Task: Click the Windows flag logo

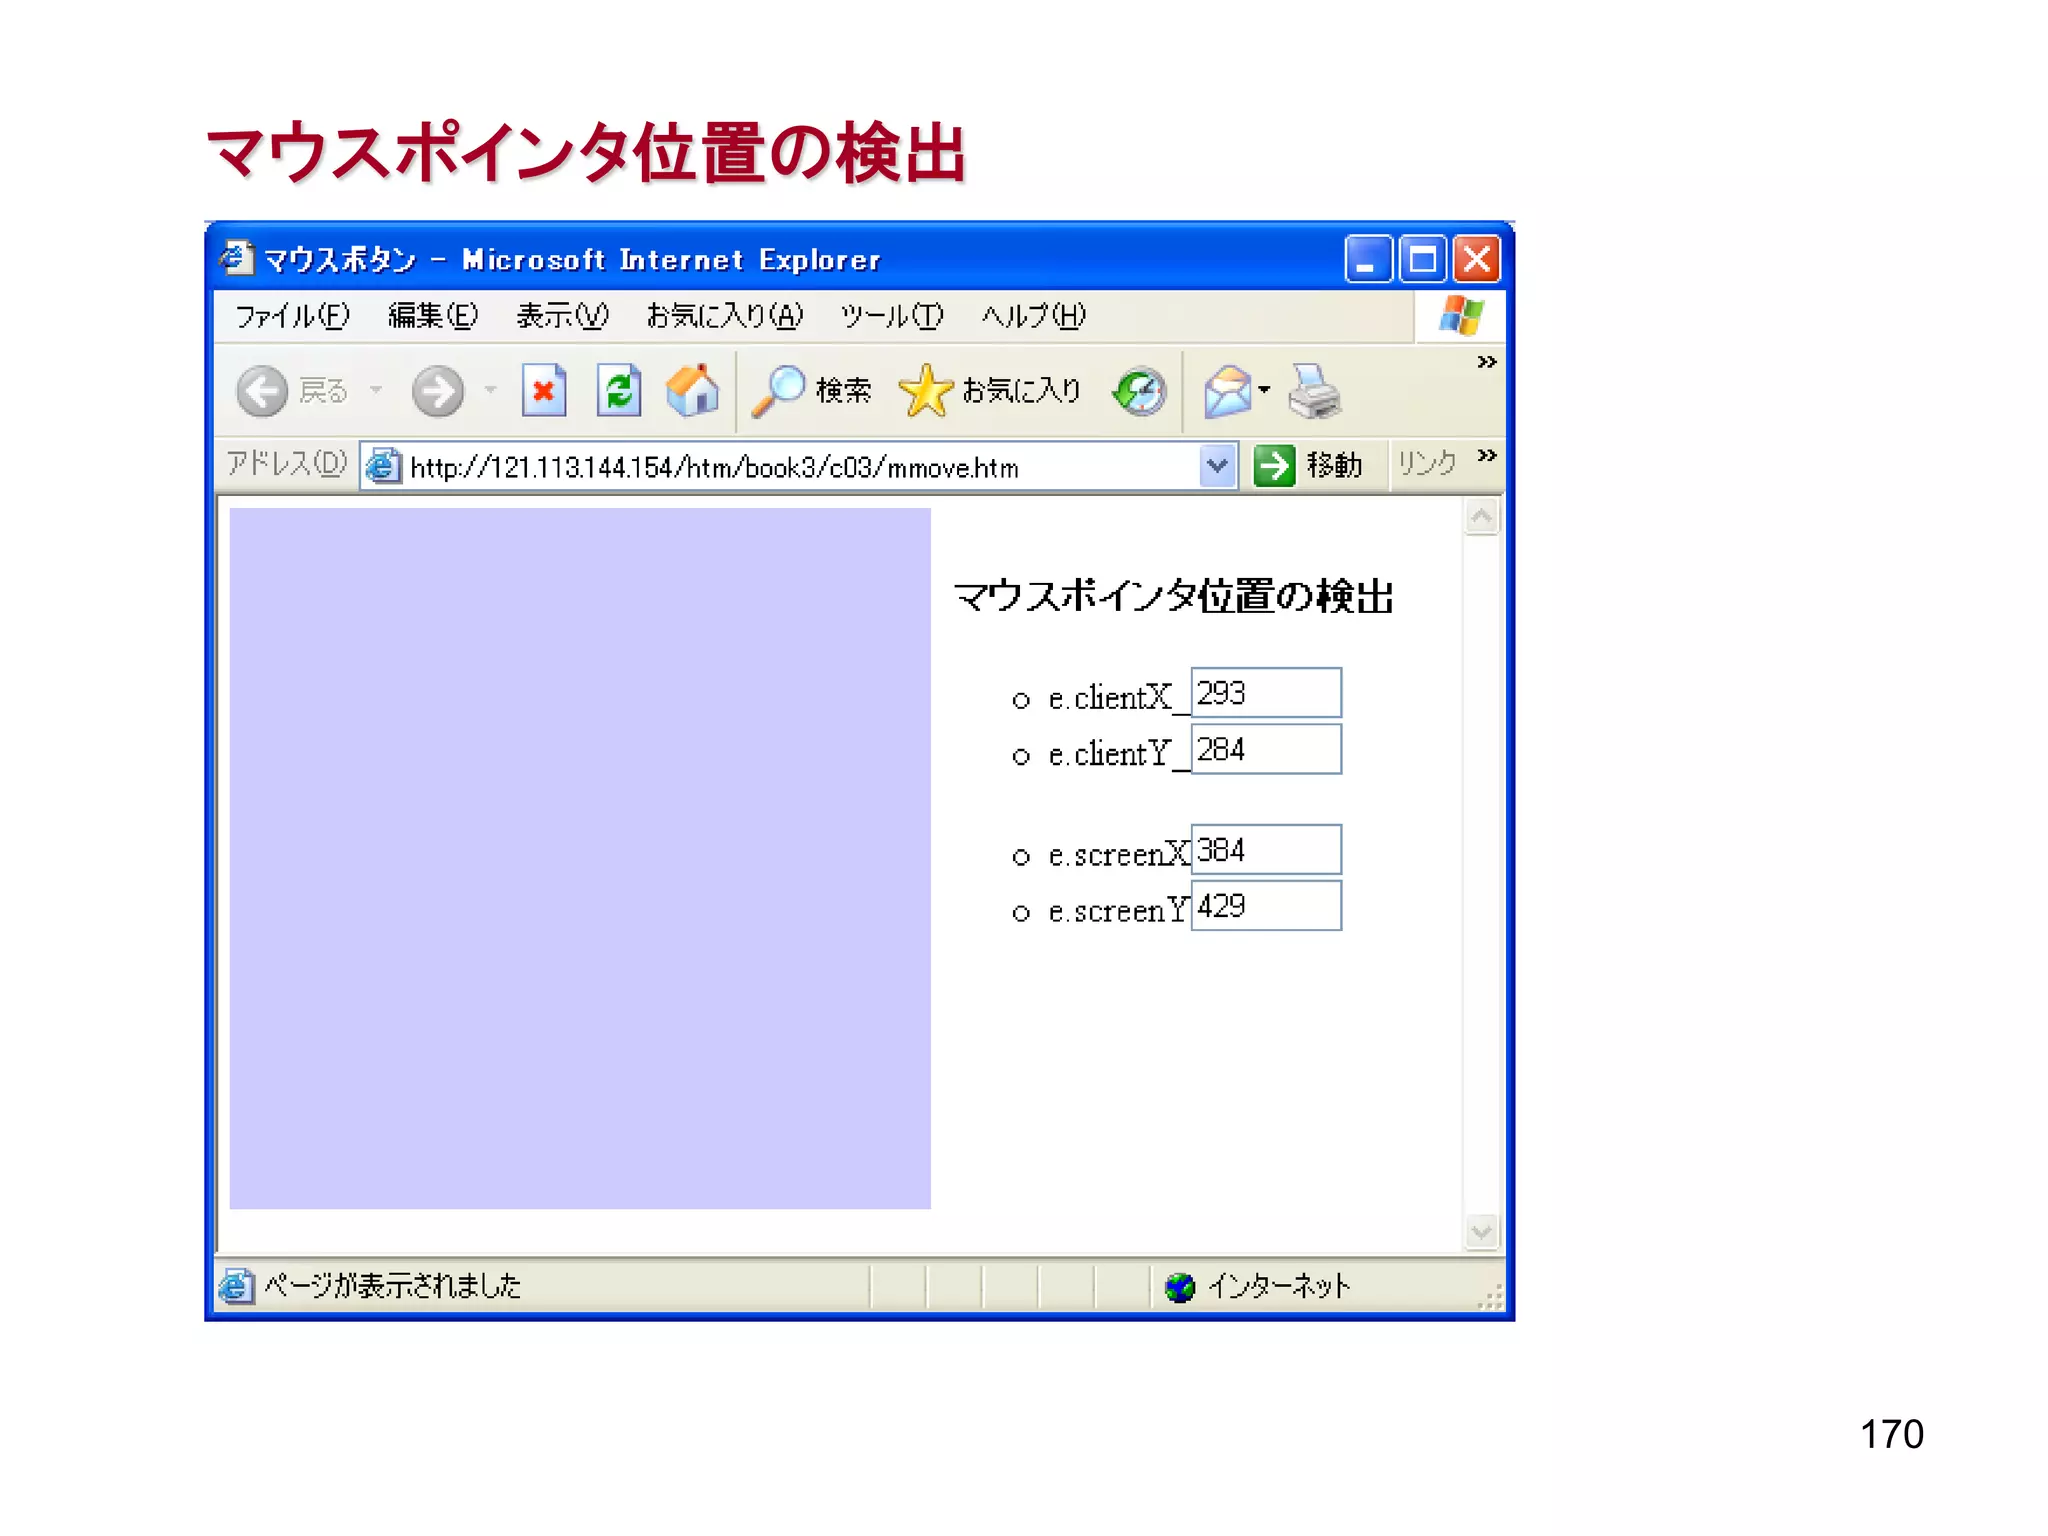Action: [1461, 316]
